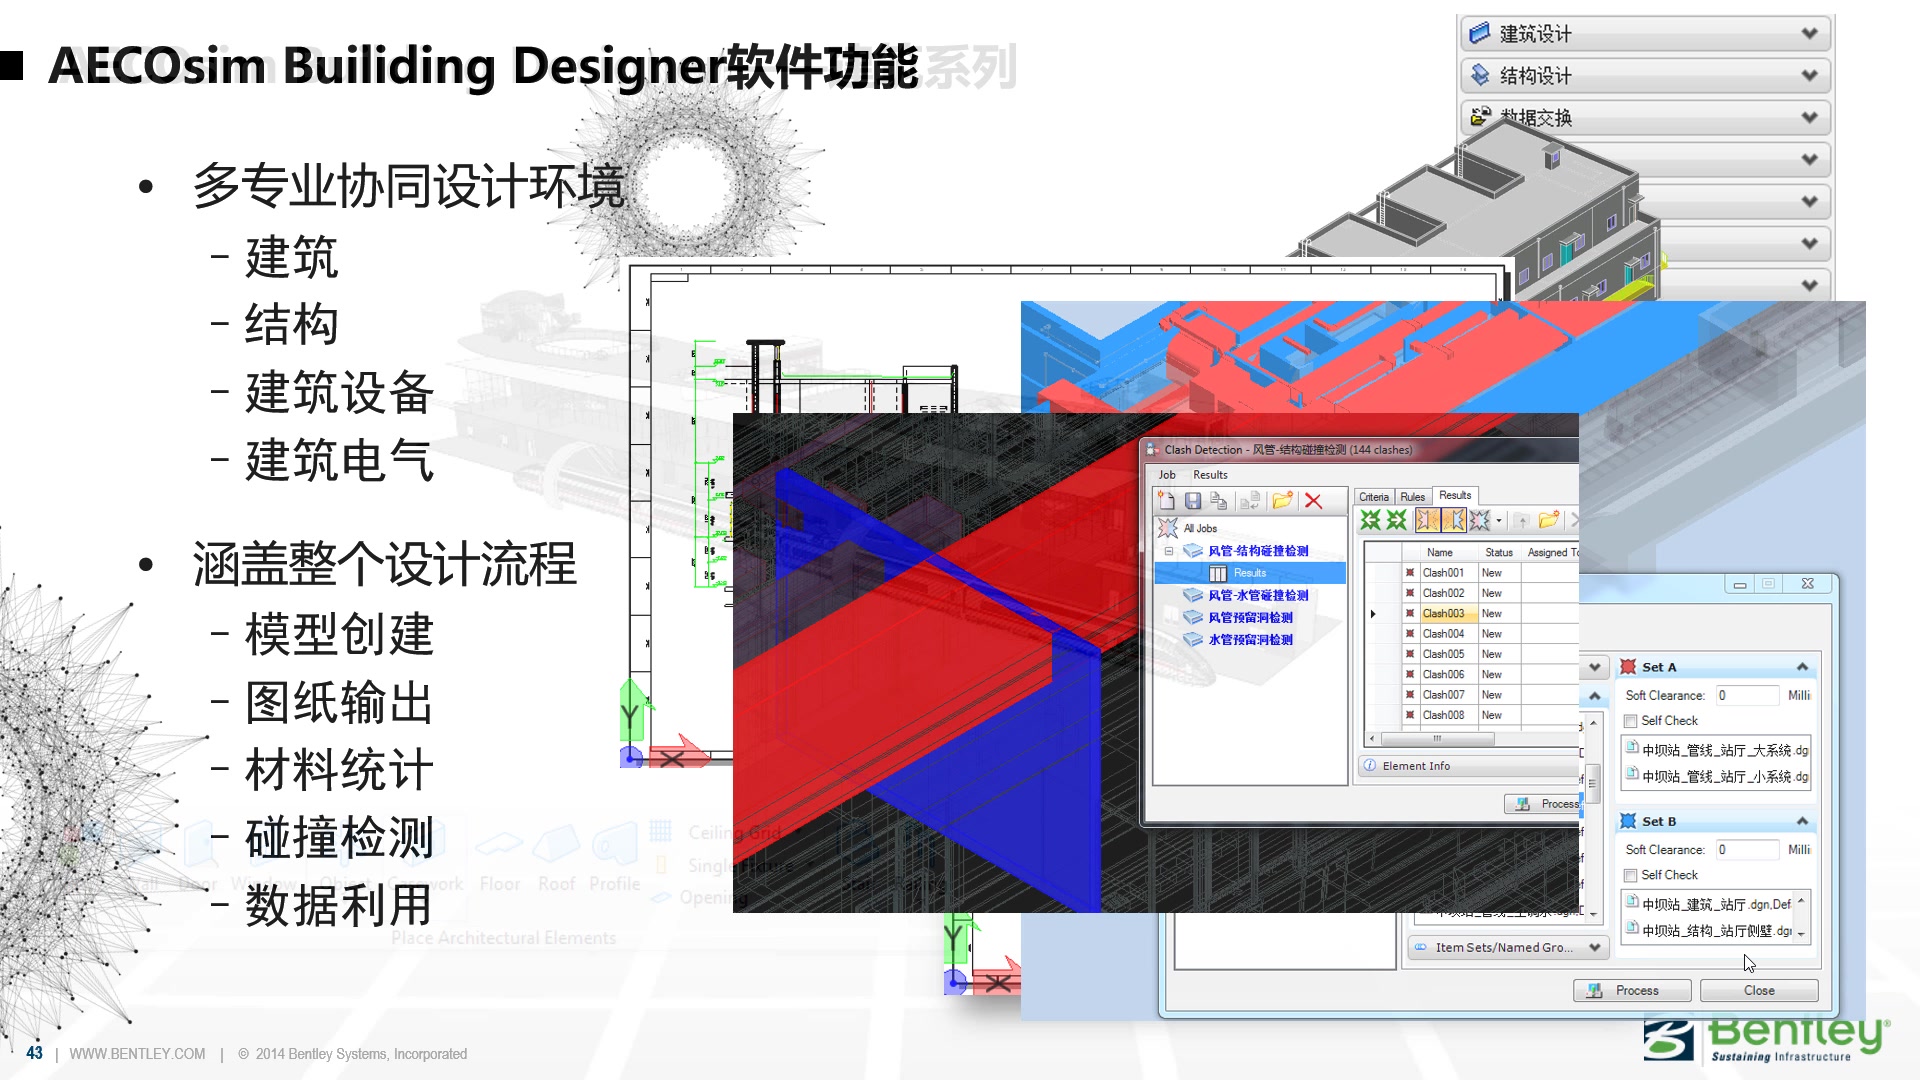Expand the 数据交换 task group

(x=1809, y=117)
